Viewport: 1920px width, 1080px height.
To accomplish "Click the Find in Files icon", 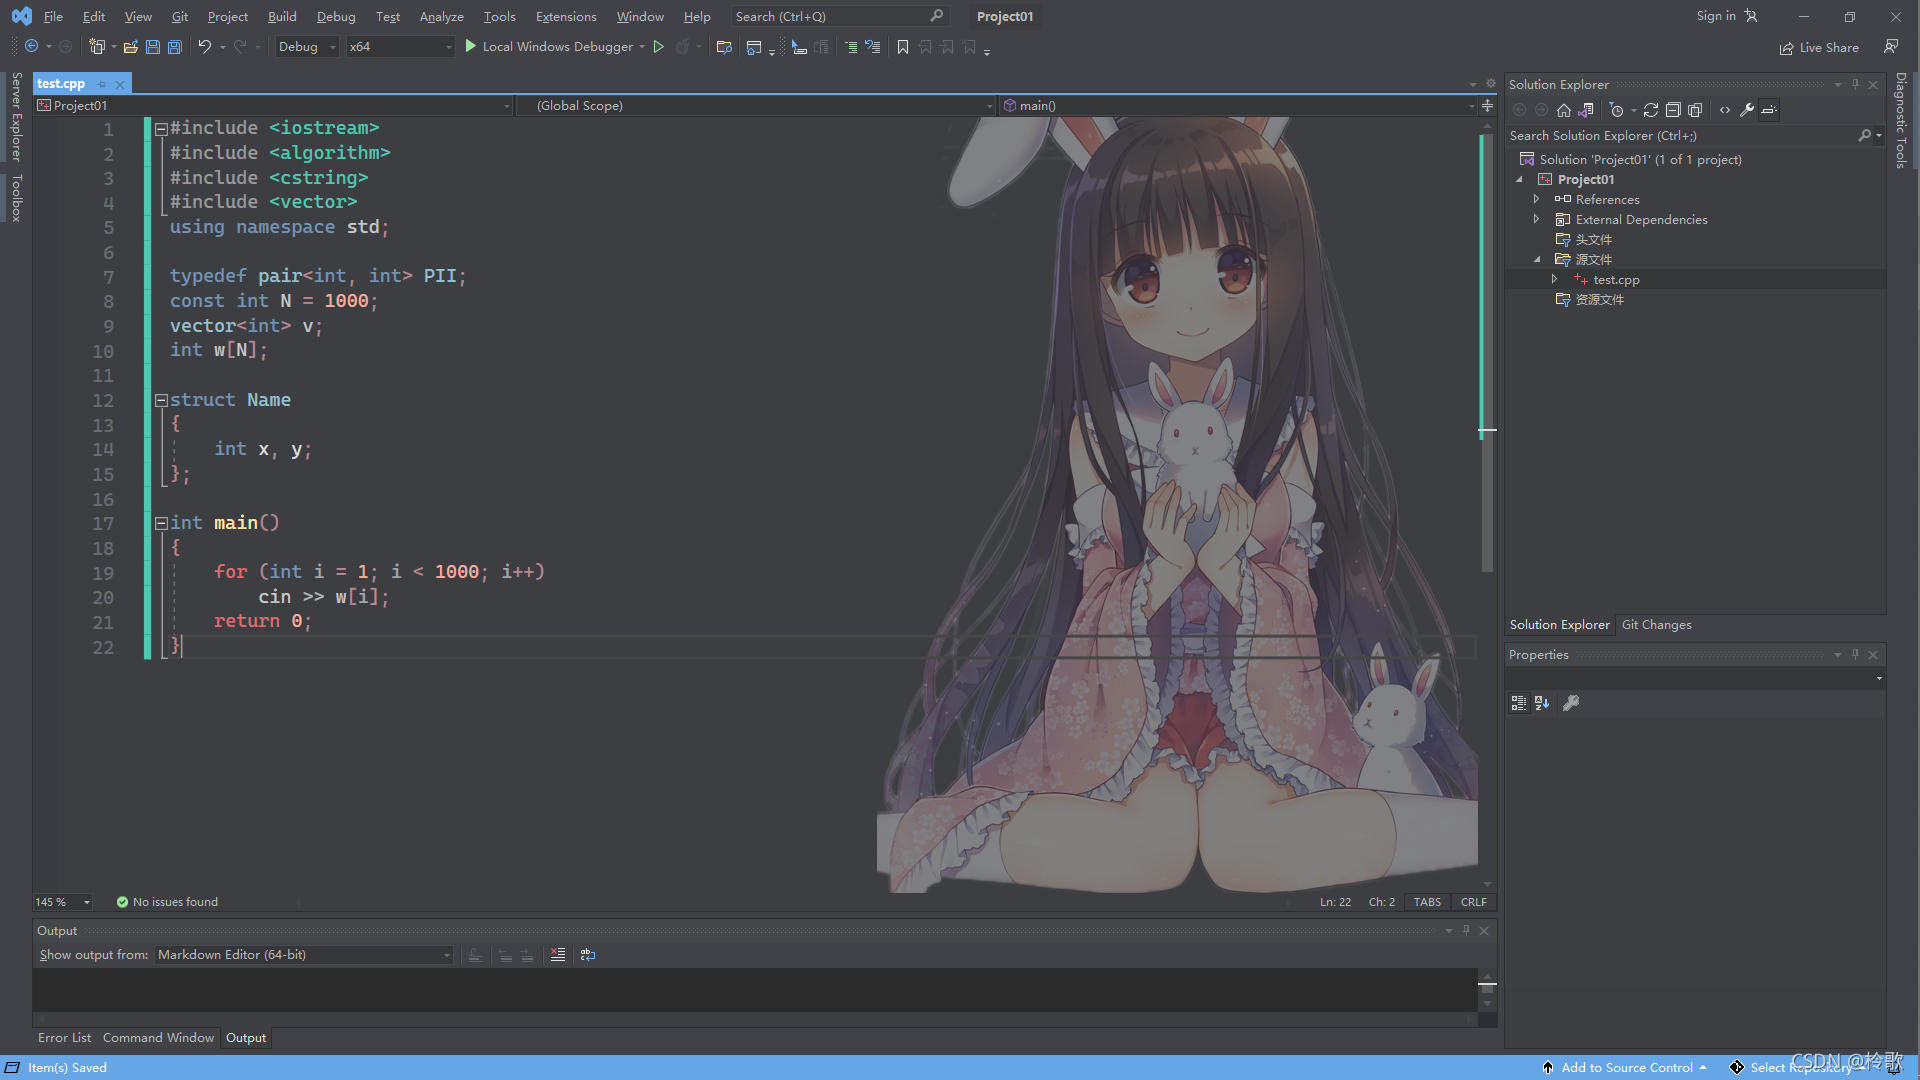I will pos(724,46).
